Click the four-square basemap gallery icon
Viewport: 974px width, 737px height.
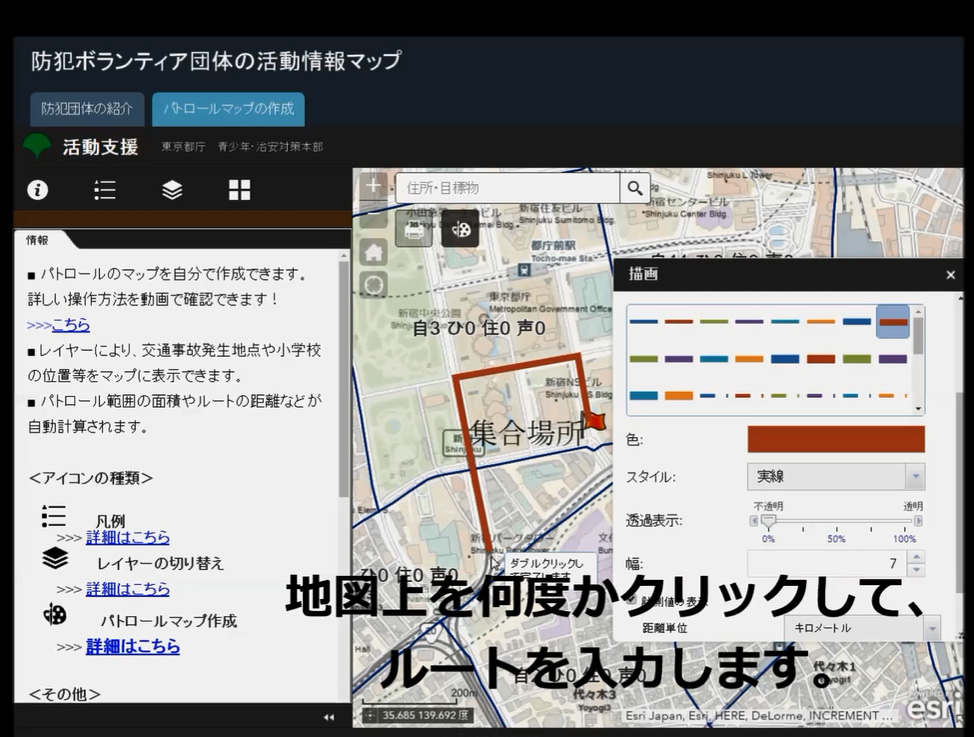[x=239, y=190]
